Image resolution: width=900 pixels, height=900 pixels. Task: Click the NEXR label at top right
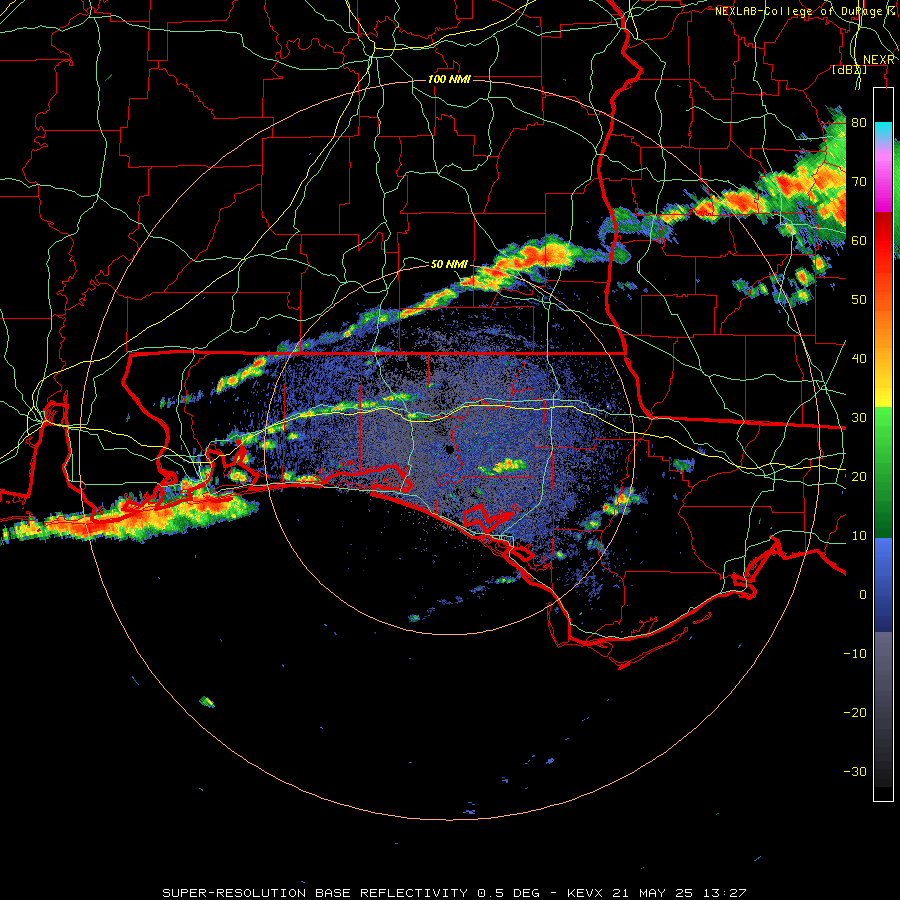pyautogui.click(x=879, y=60)
